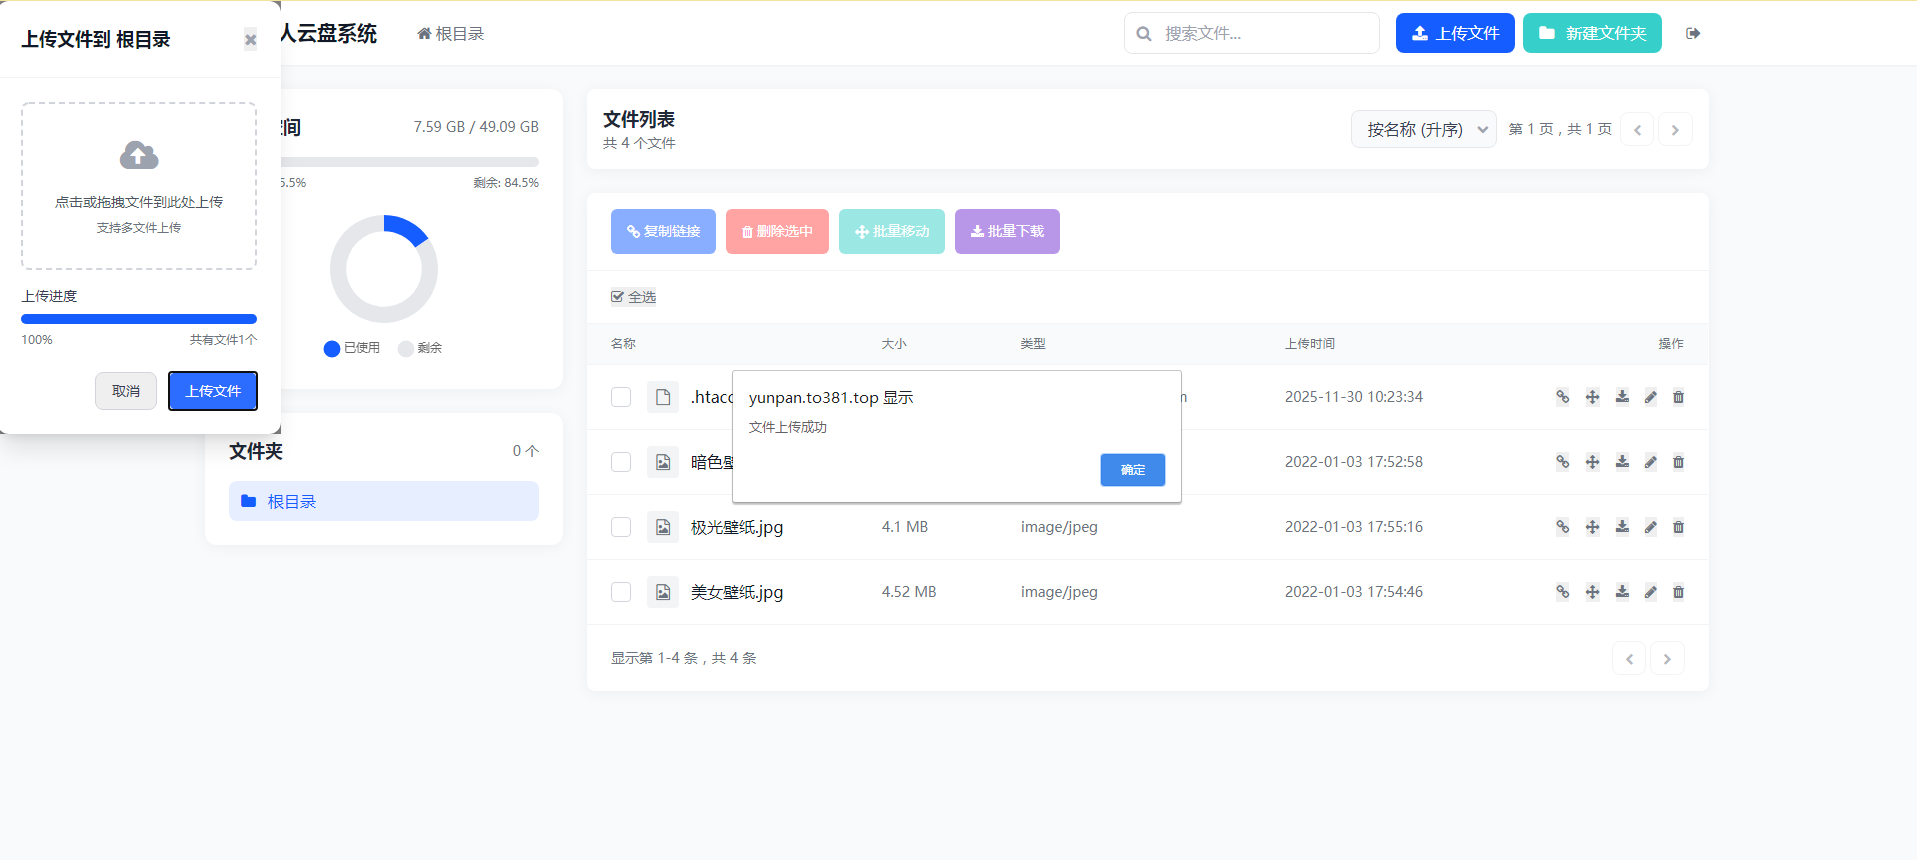Go to next page using the top chevron
1917x860 pixels.
[x=1675, y=130]
